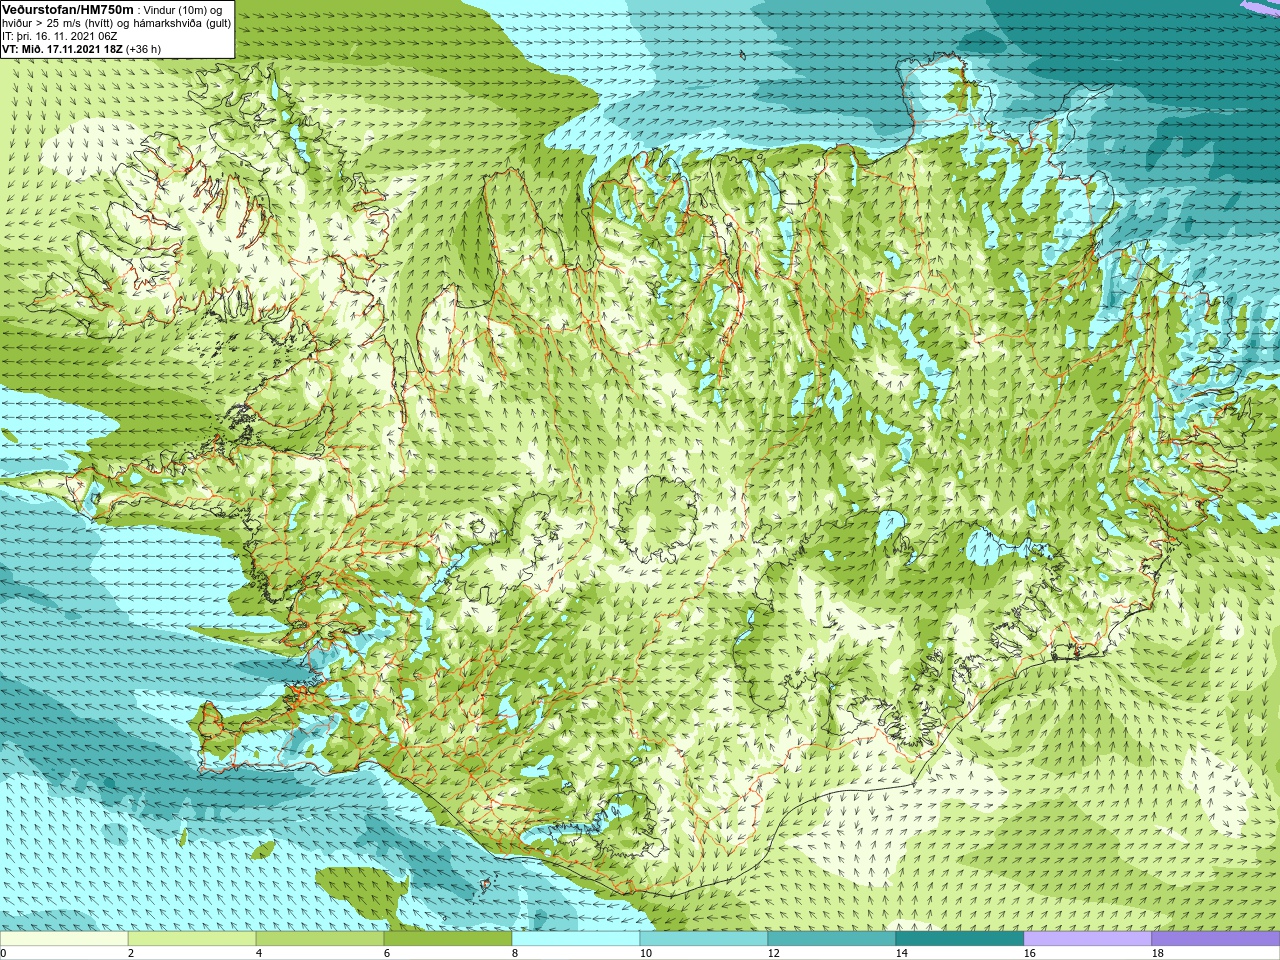Click the 'IT: þri. 16. 11. 2021 06Z' line
The width and height of the screenshot is (1280, 960).
60,36
